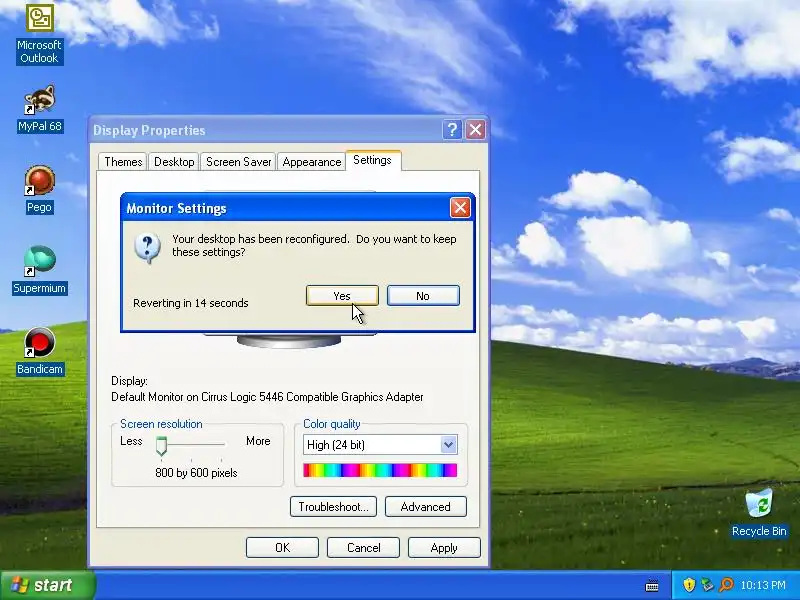Switch to the Screen Saver tab
This screenshot has width=800, height=600.
pos(238,162)
